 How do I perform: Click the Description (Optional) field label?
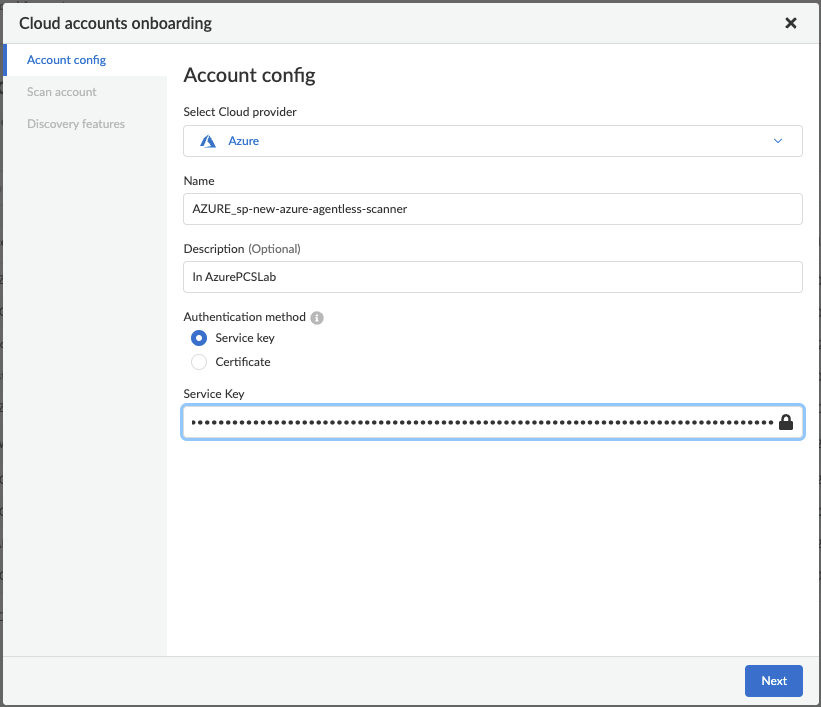coord(242,248)
